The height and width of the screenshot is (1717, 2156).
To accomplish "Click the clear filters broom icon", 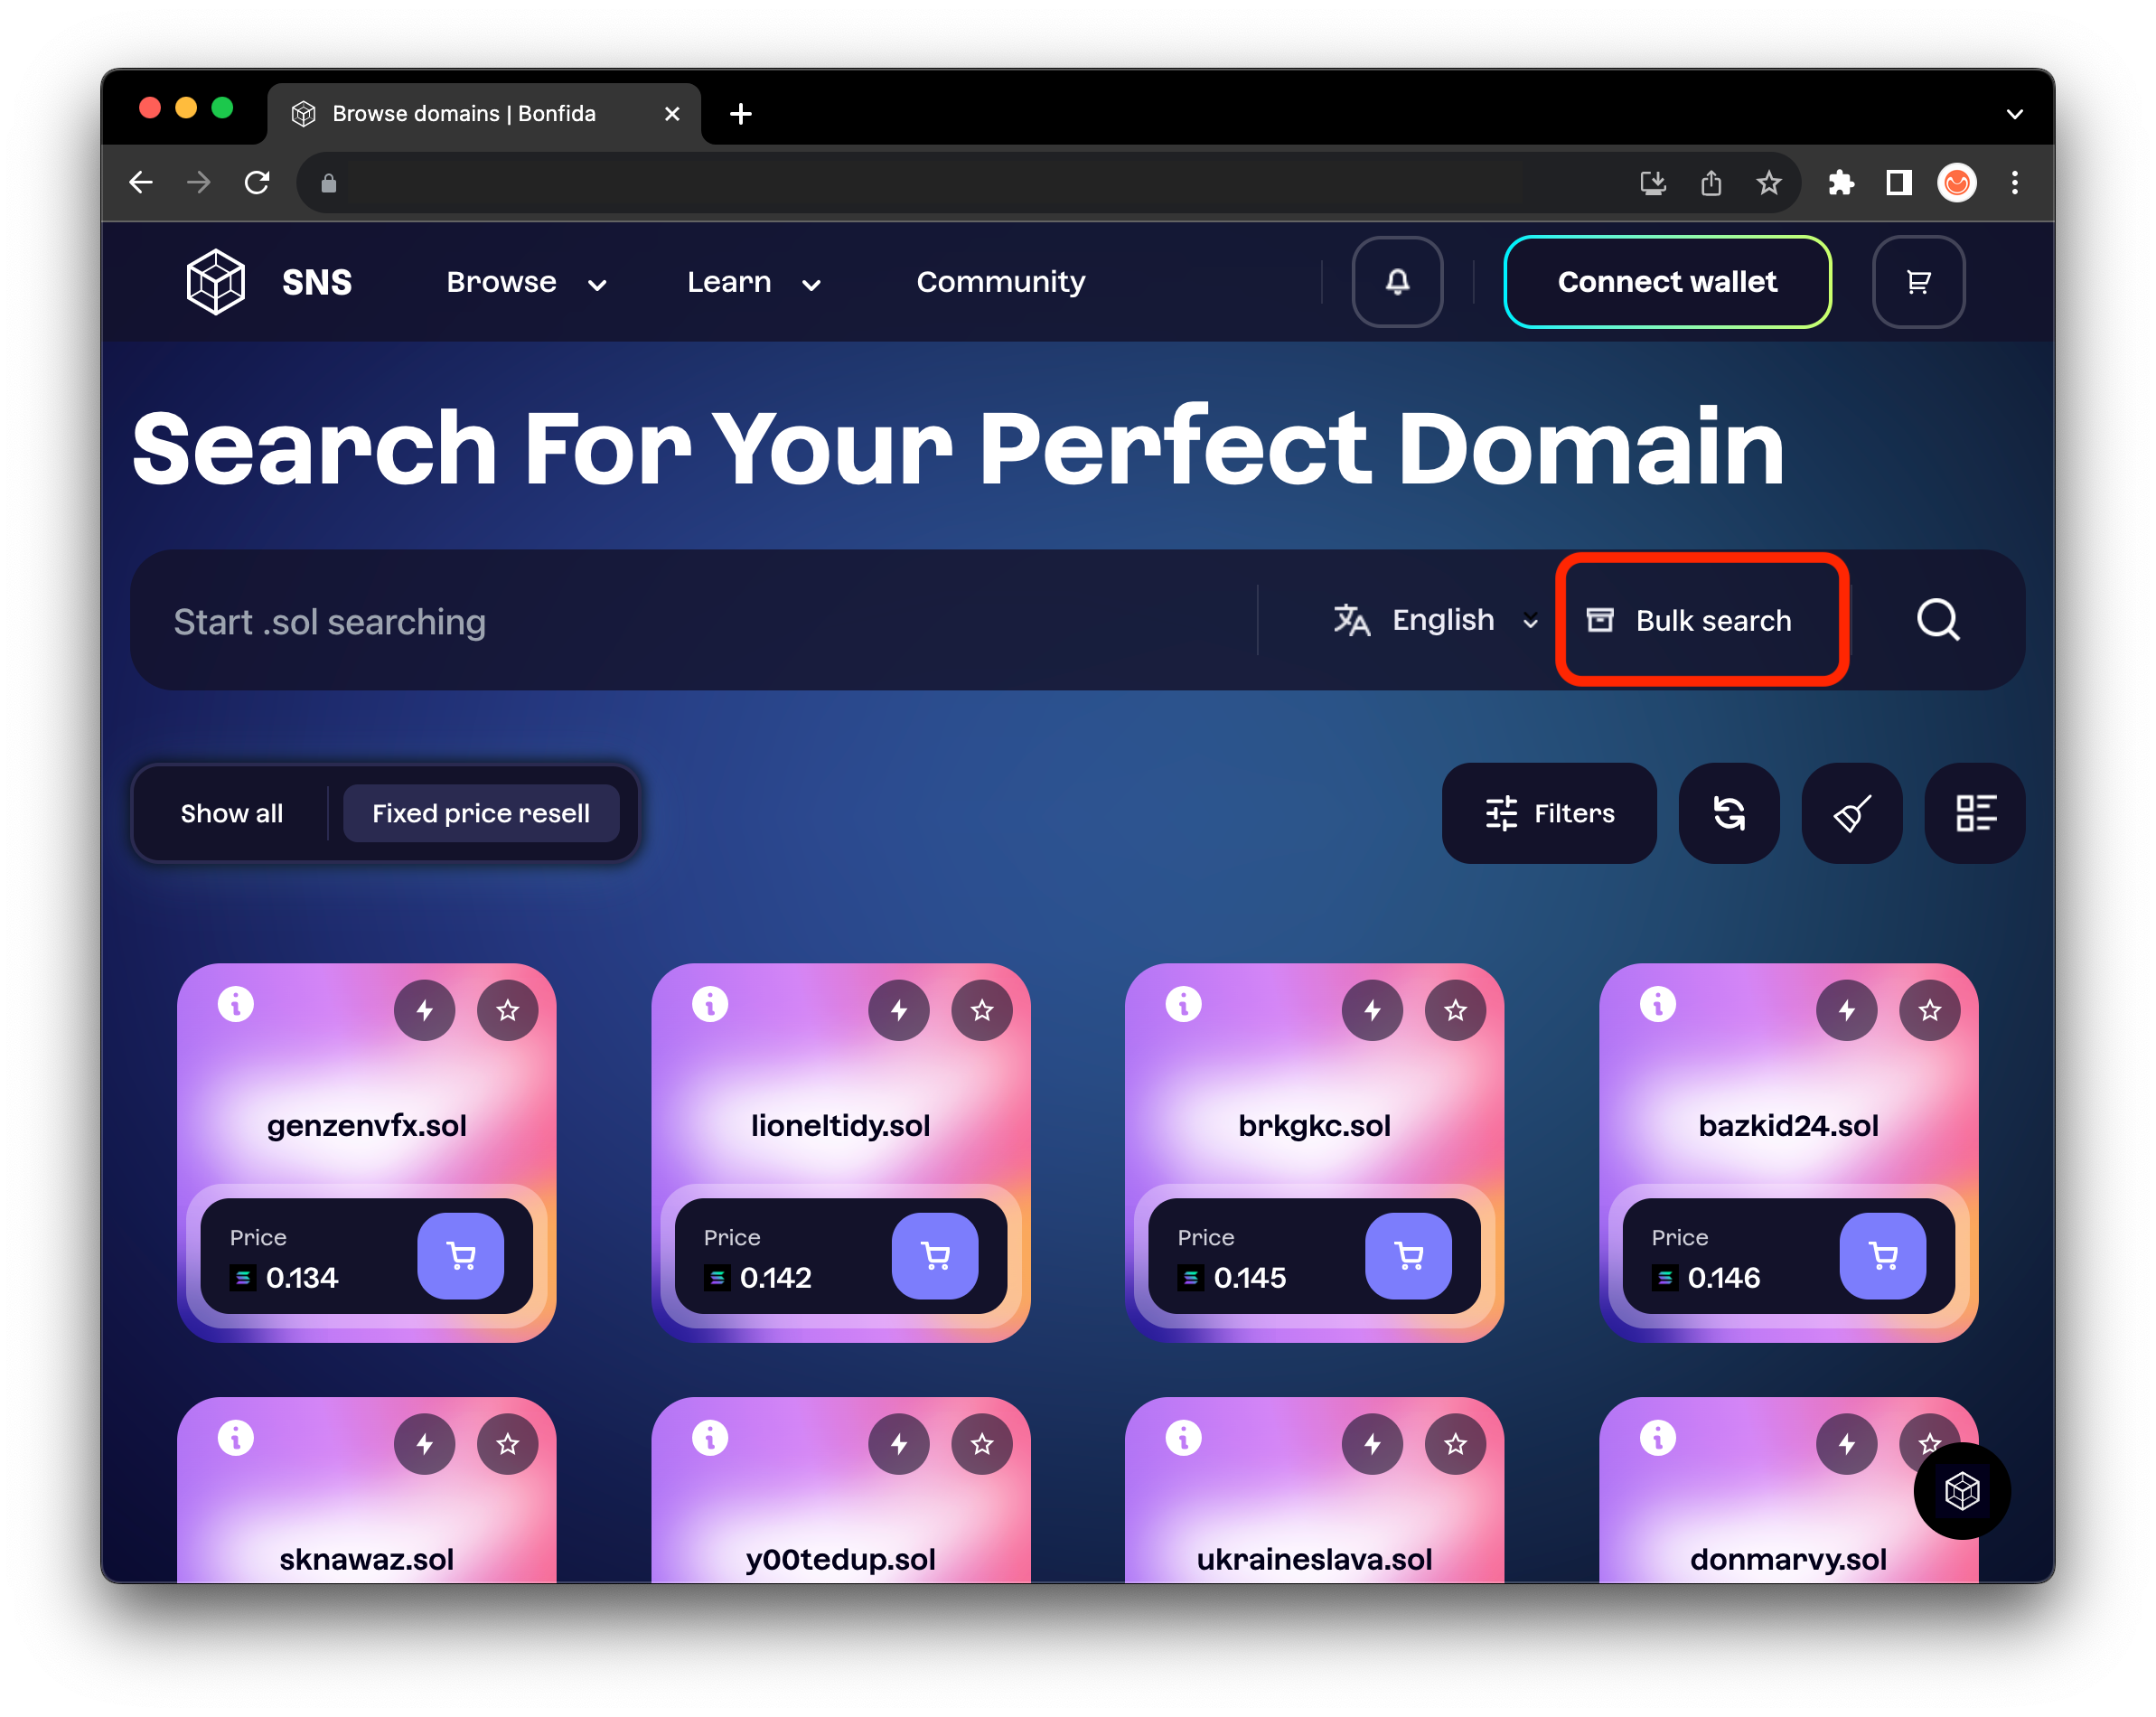I will 1851,813.
